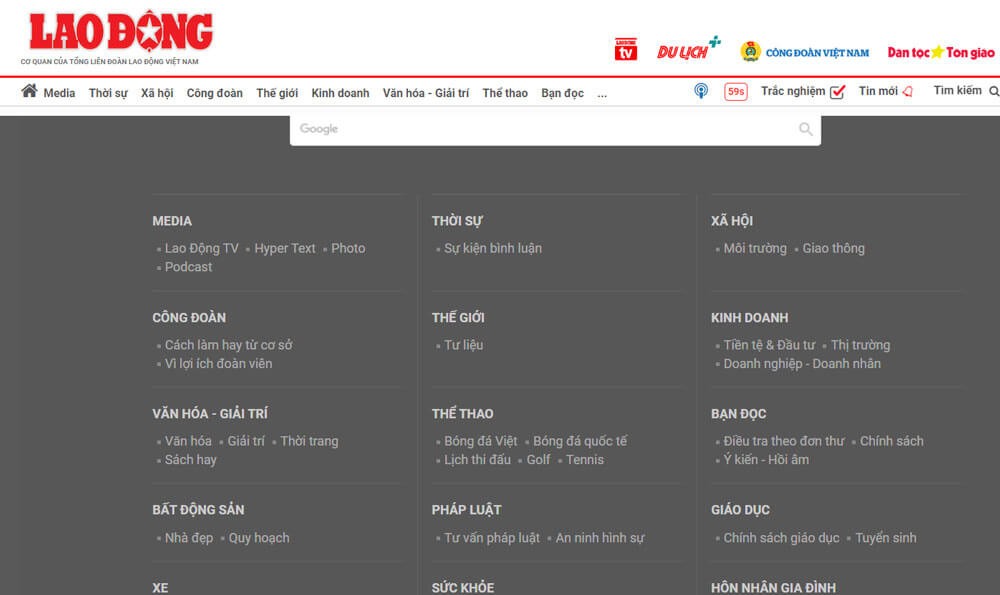Open the Du Lịch travel logo
Viewport: 1000px width, 595px height.
688,49
